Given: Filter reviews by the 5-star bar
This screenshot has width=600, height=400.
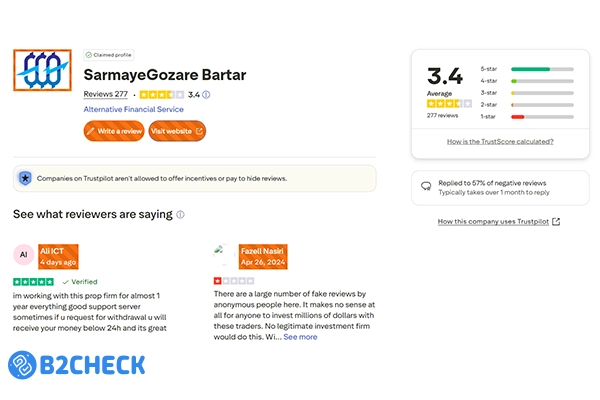Looking at the screenshot, I should (541, 69).
